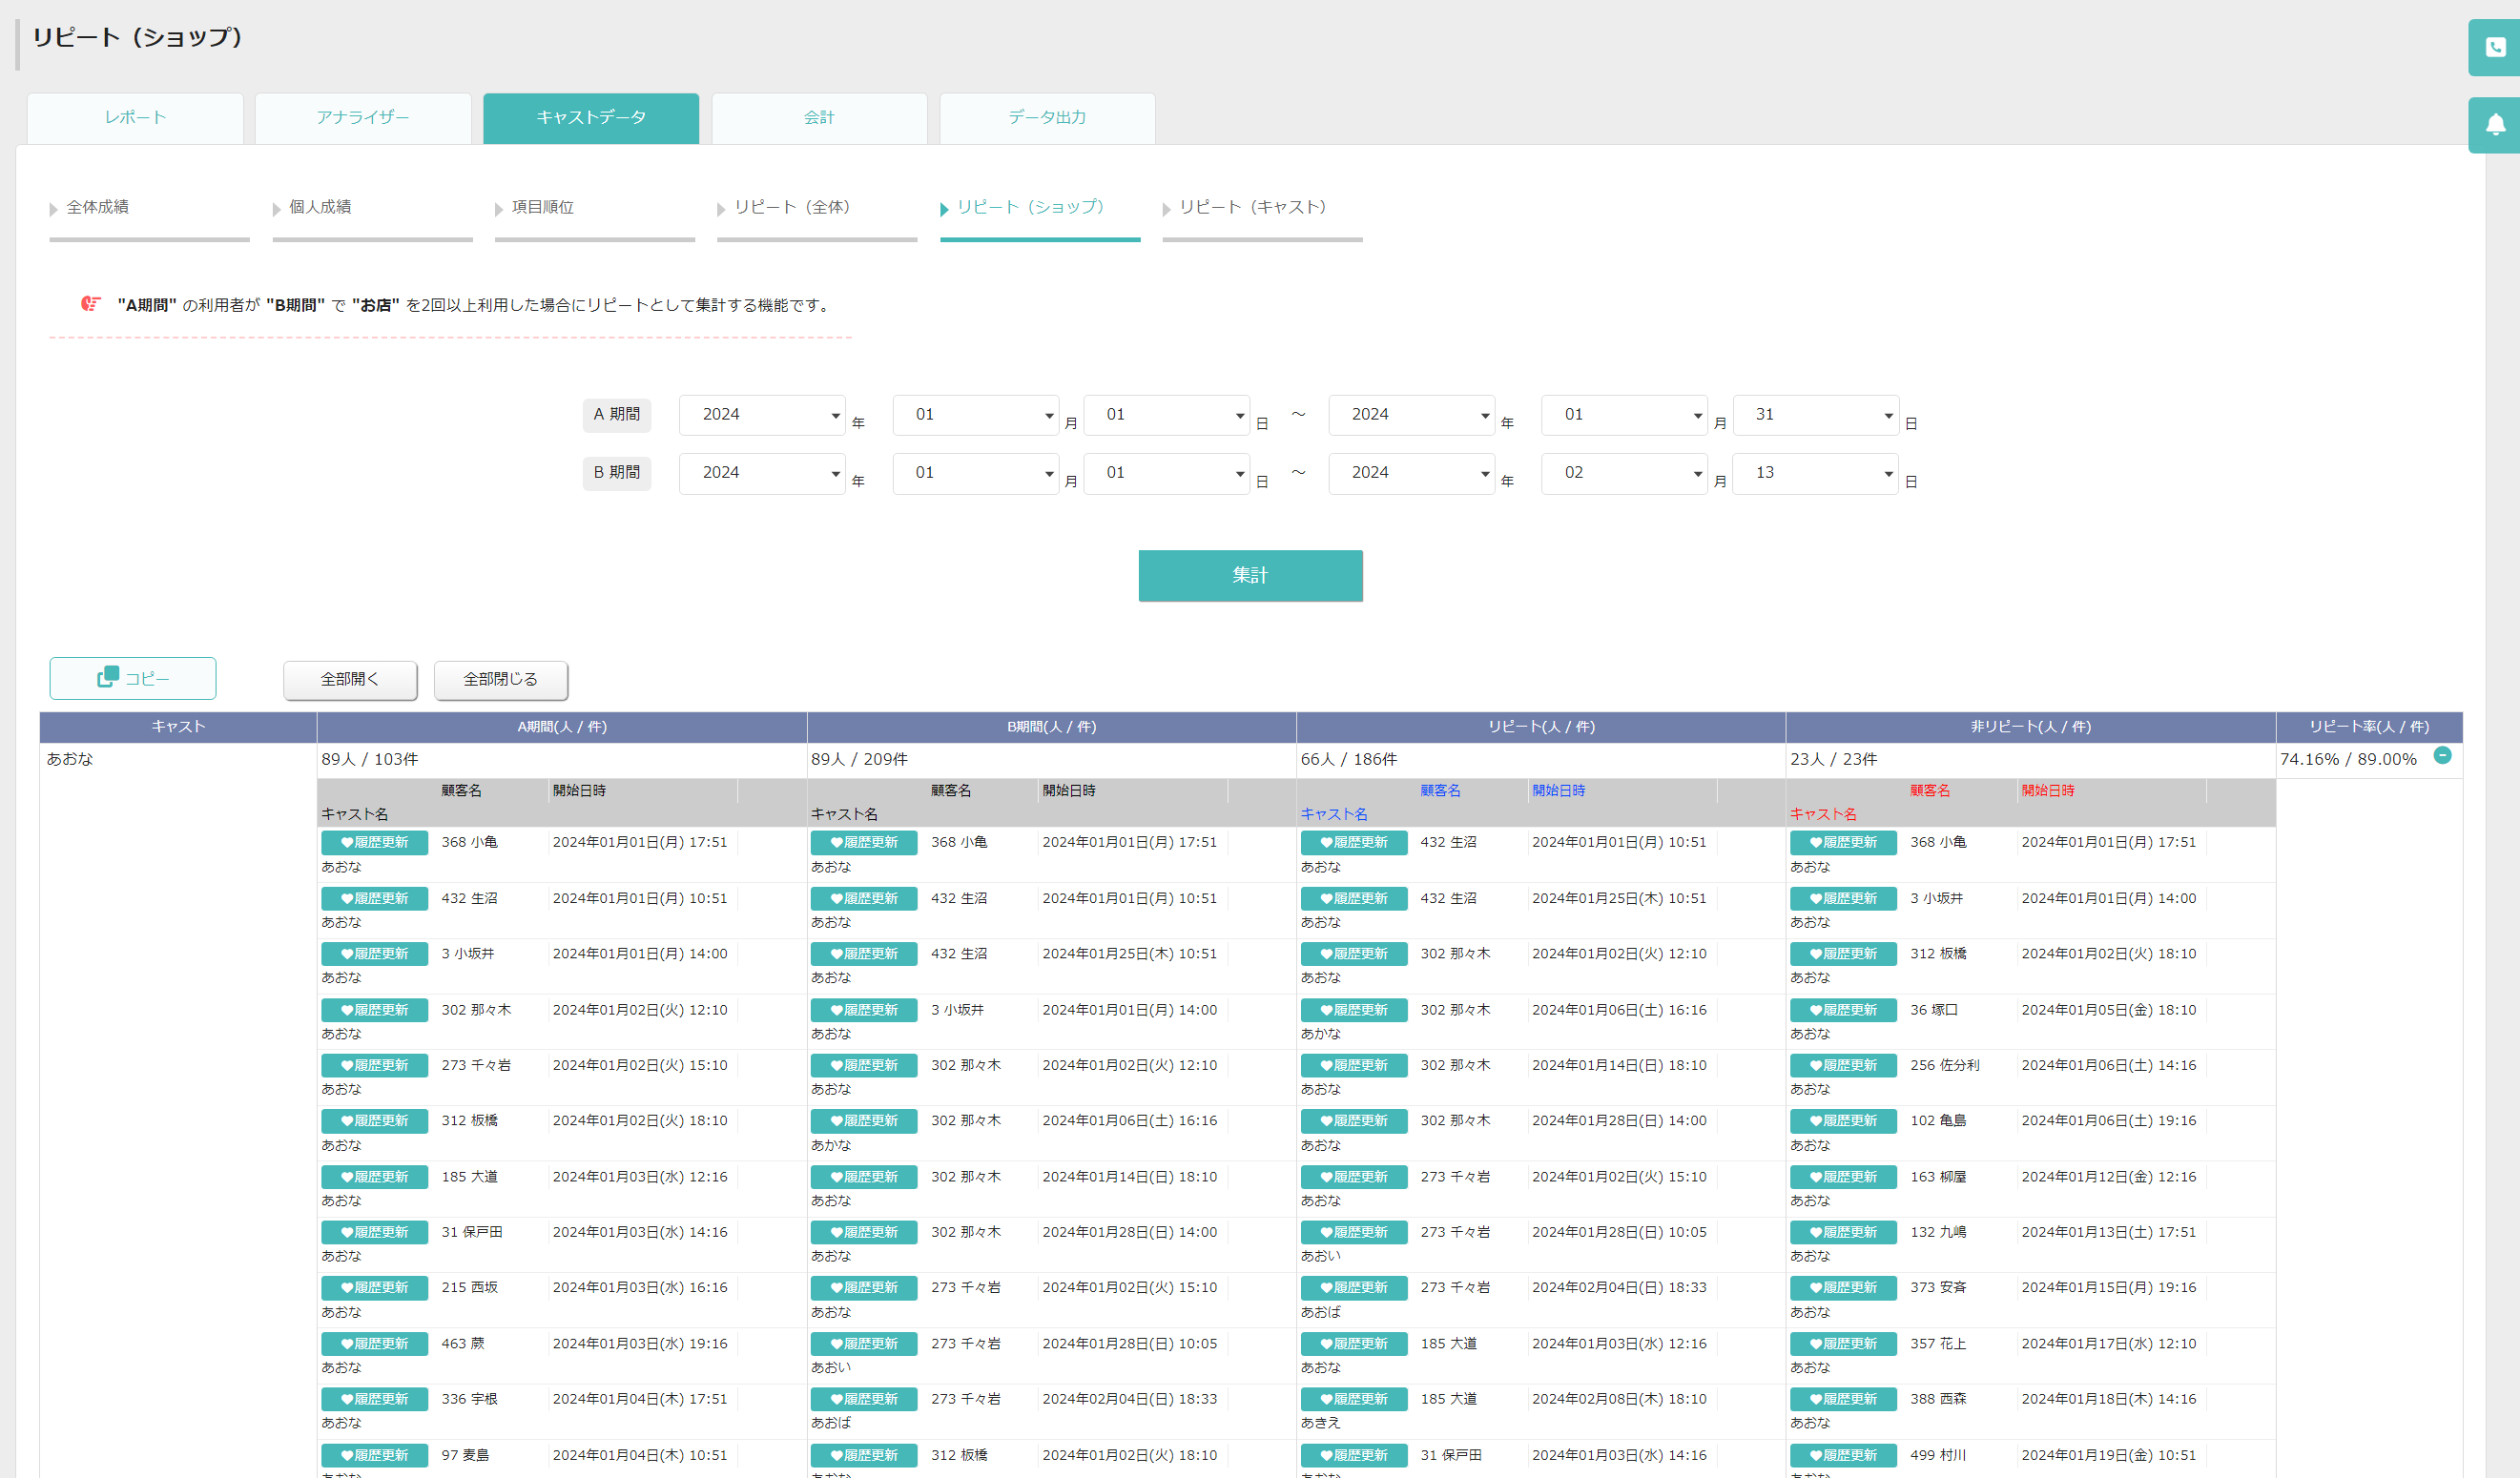Image resolution: width=2520 pixels, height=1478 pixels.
Task: Click the 全部閉じる button
Action: (501, 680)
